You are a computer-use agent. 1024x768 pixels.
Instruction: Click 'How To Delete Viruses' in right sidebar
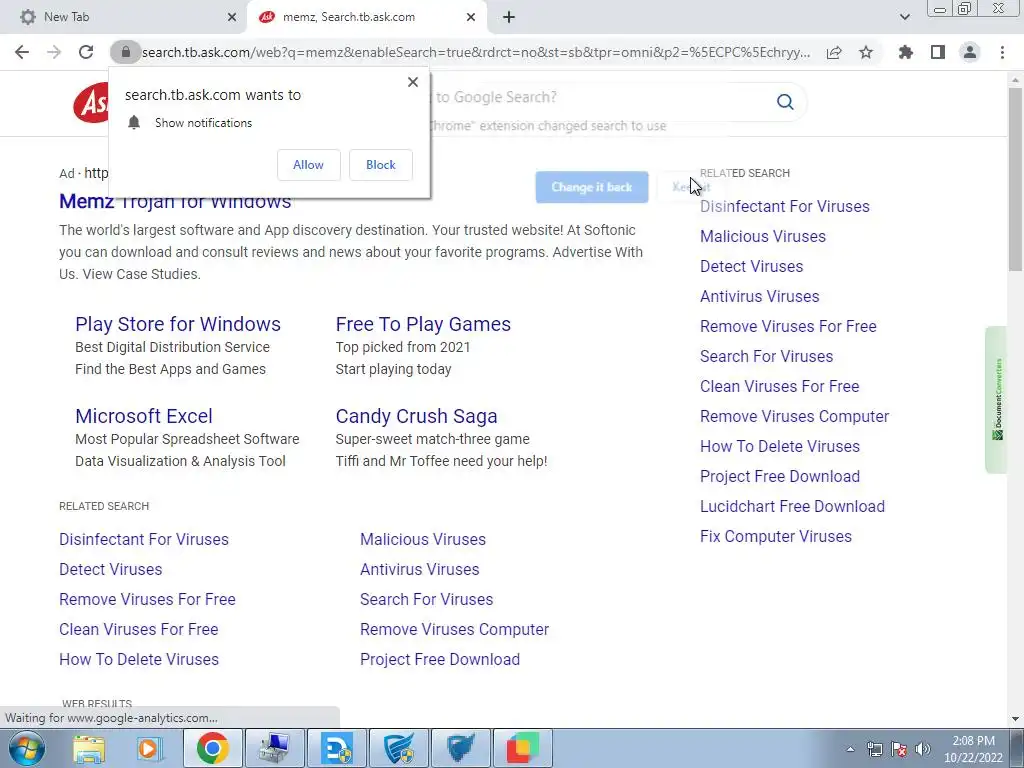[780, 447]
